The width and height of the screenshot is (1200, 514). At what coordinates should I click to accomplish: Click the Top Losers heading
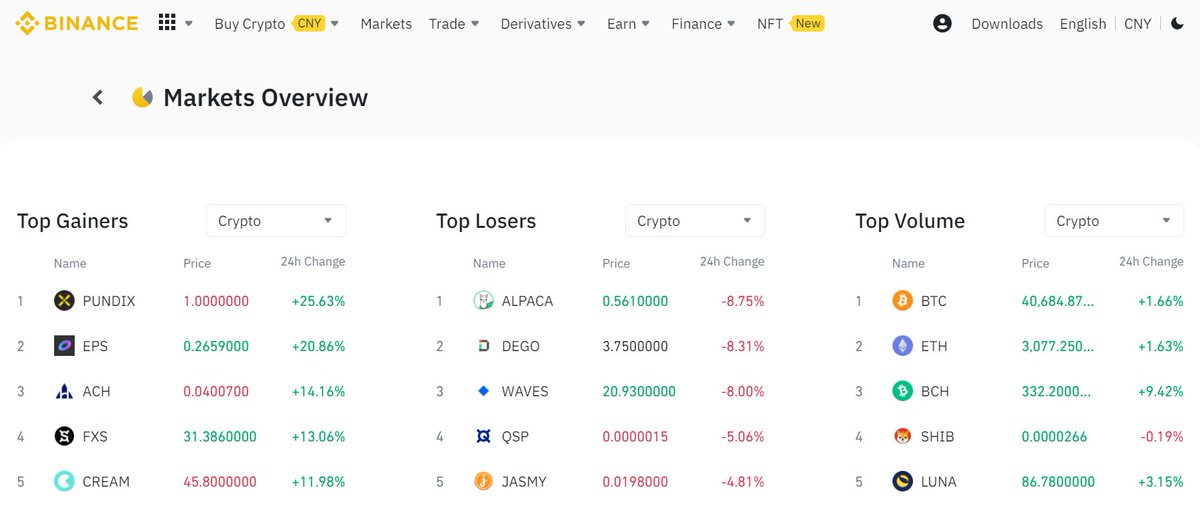(x=486, y=221)
